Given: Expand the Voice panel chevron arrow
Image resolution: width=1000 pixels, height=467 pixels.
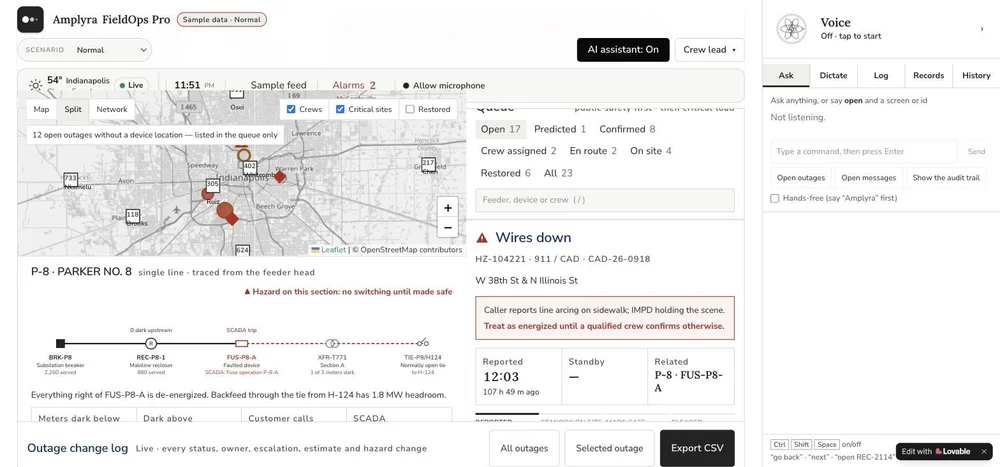Looking at the screenshot, I should [982, 29].
